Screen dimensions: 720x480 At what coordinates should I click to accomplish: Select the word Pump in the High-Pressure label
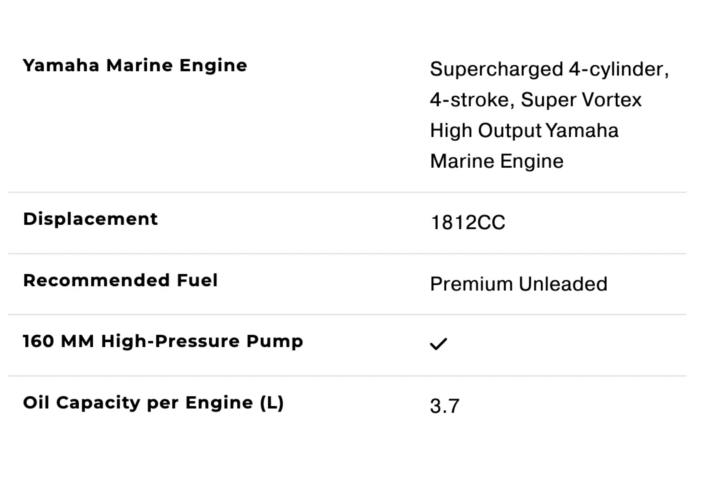pyautogui.click(x=275, y=342)
